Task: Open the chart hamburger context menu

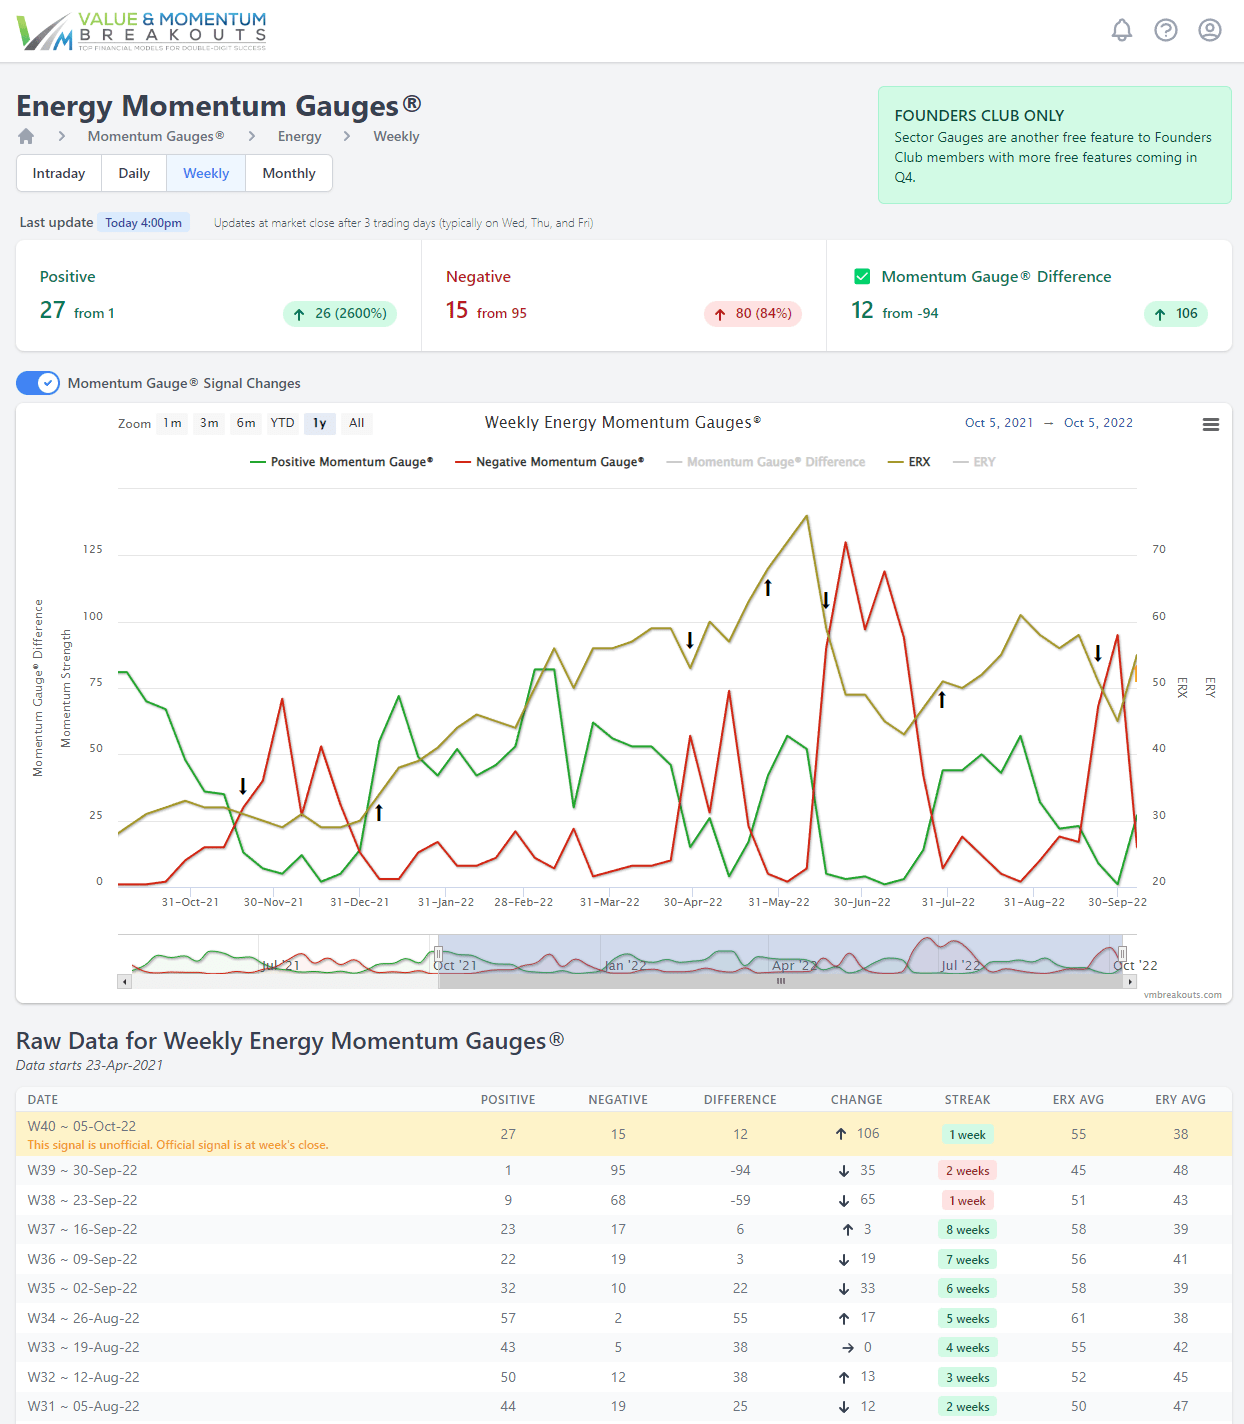Action: [x=1210, y=425]
